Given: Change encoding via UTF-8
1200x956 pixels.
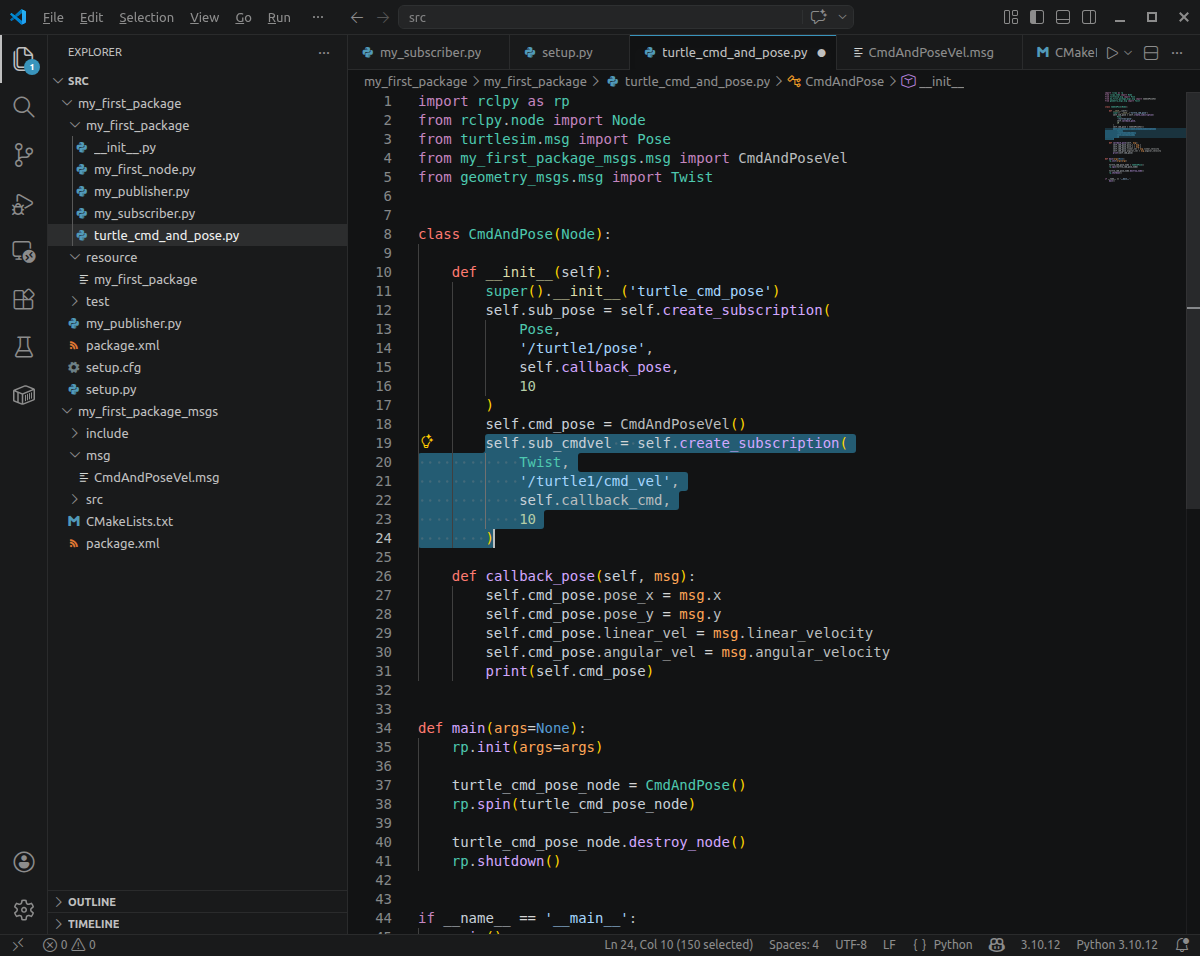Looking at the screenshot, I should [x=851, y=944].
